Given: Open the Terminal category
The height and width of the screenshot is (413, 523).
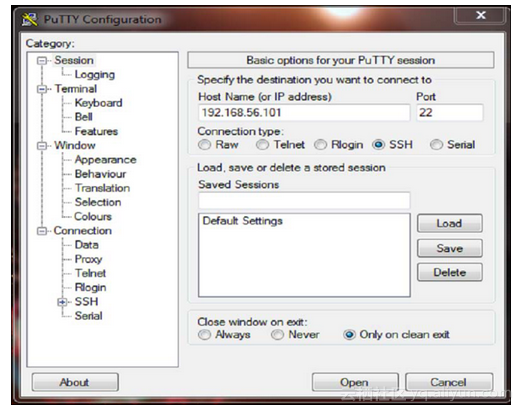Looking at the screenshot, I should tap(76, 89).
